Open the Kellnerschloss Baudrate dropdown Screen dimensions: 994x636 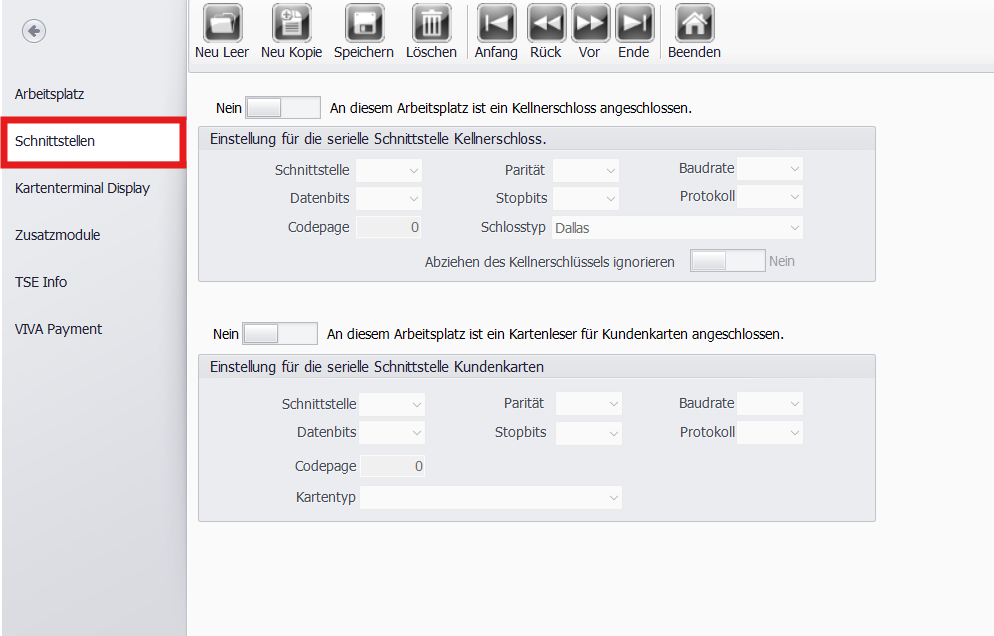(769, 169)
